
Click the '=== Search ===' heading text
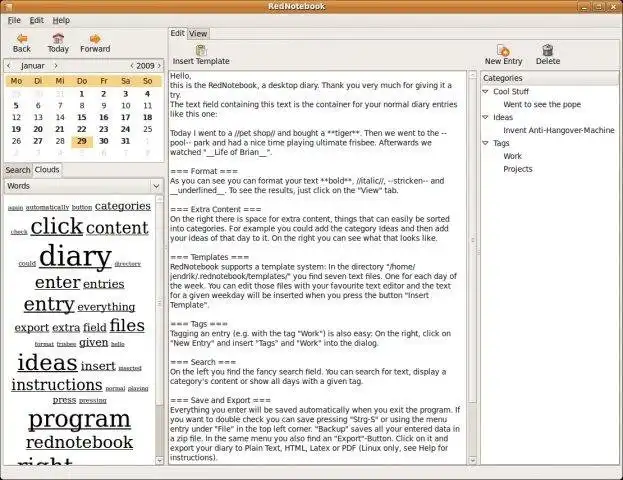(203, 362)
